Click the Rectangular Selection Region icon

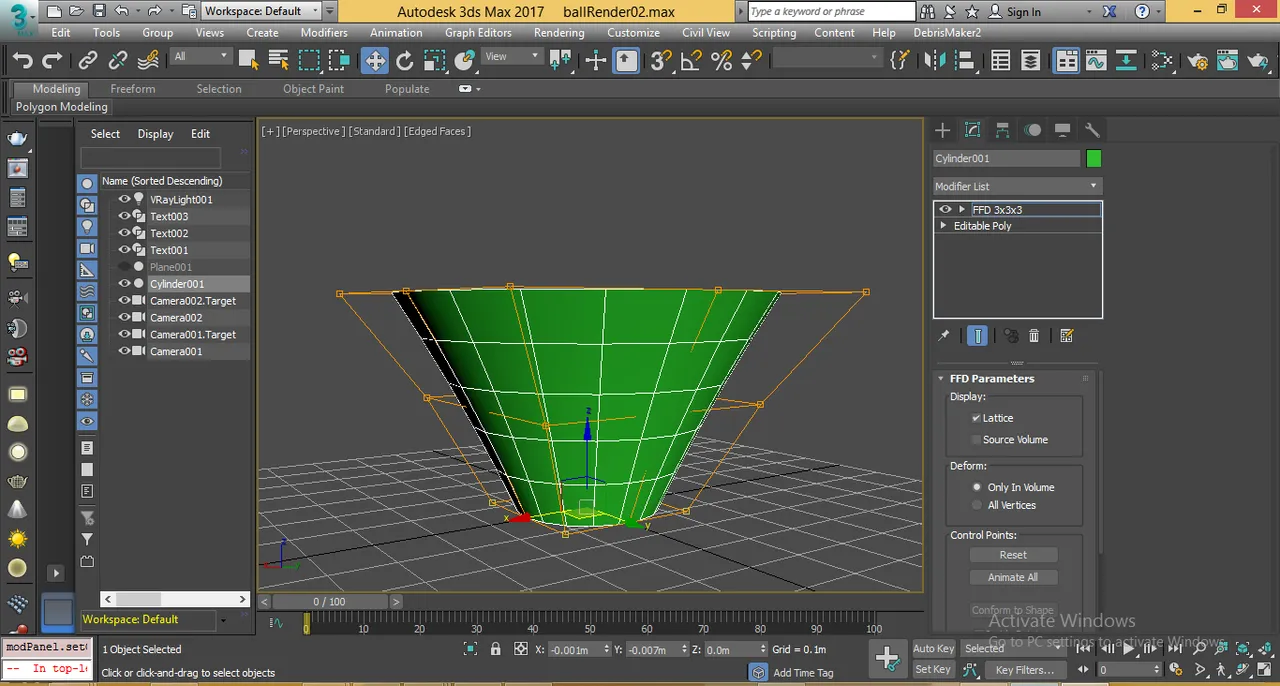pyautogui.click(x=310, y=61)
